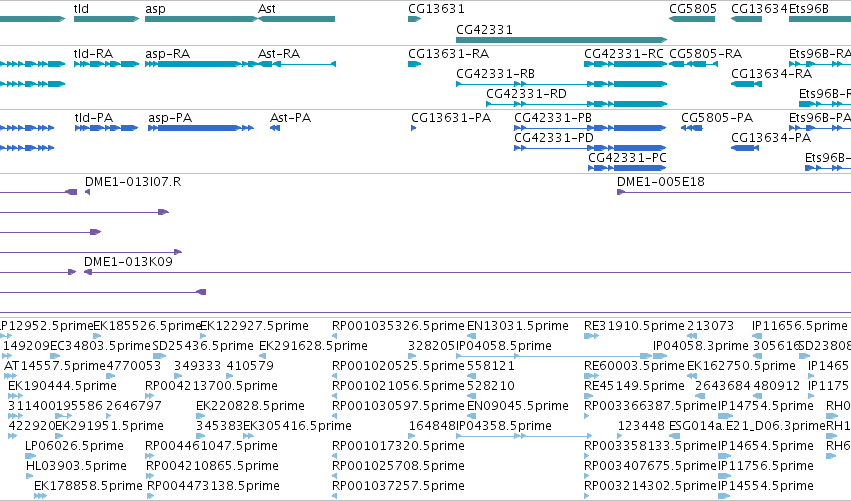
Task: Select the asp-PA coding sequence
Action: point(201,128)
